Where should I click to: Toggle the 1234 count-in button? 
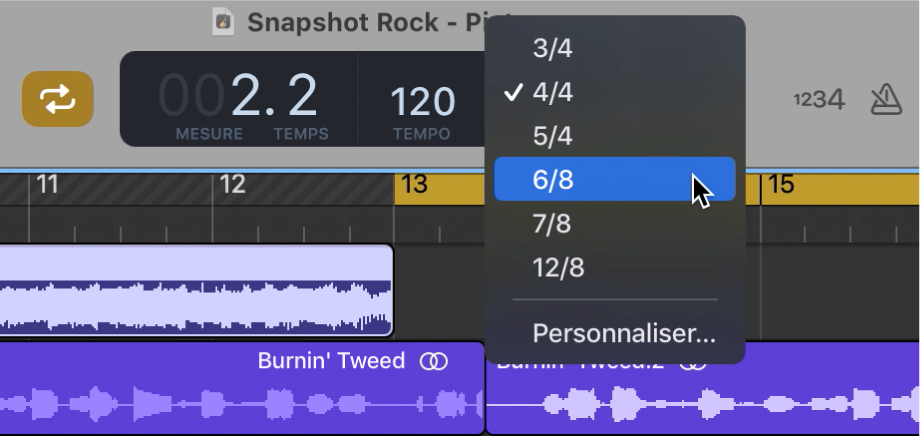point(819,99)
